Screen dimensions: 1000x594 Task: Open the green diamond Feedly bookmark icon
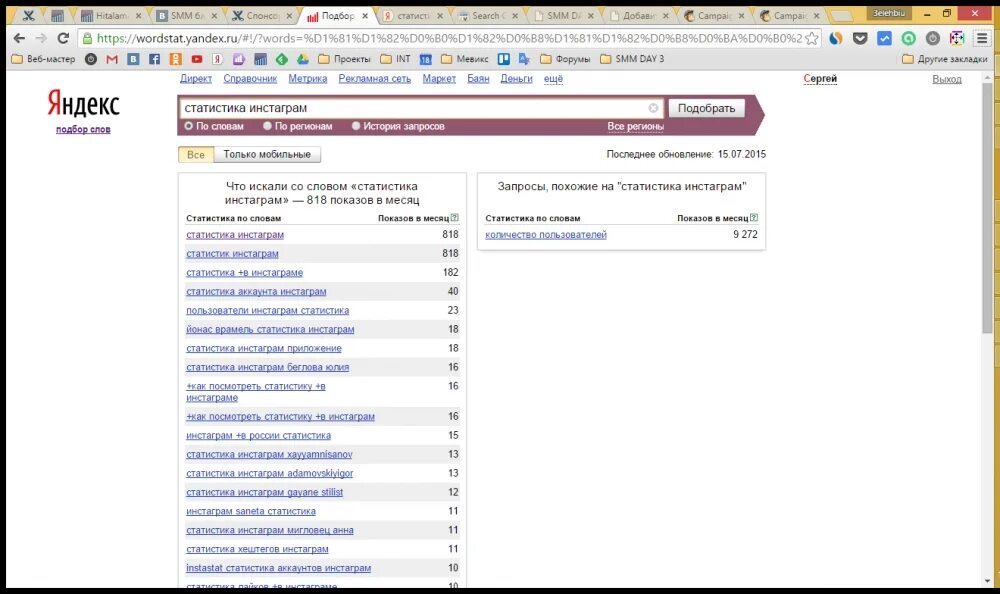(281, 59)
